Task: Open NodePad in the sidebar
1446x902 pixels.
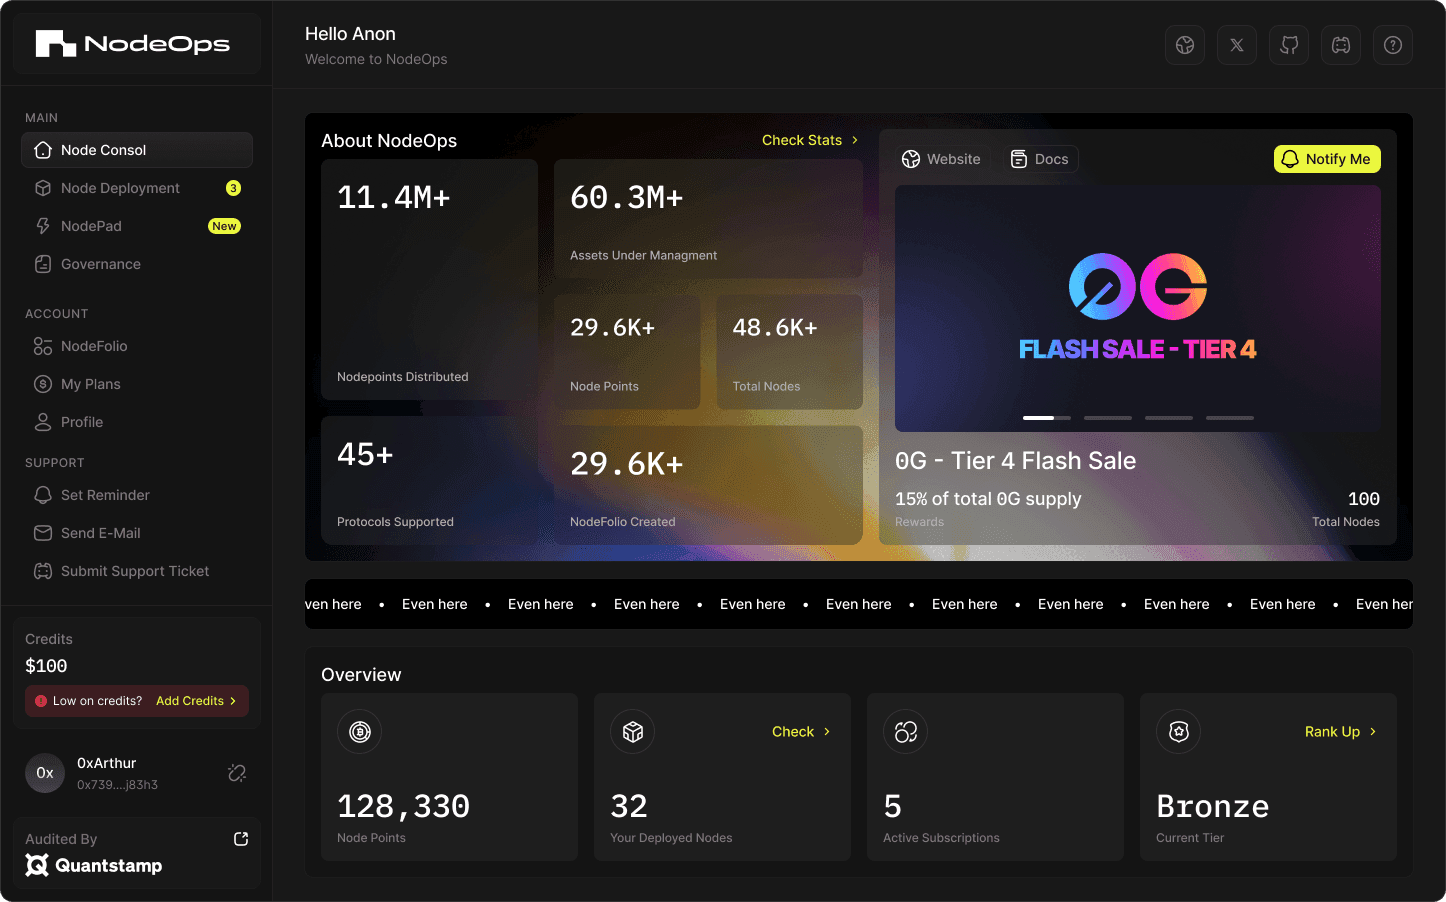Action: tap(137, 226)
